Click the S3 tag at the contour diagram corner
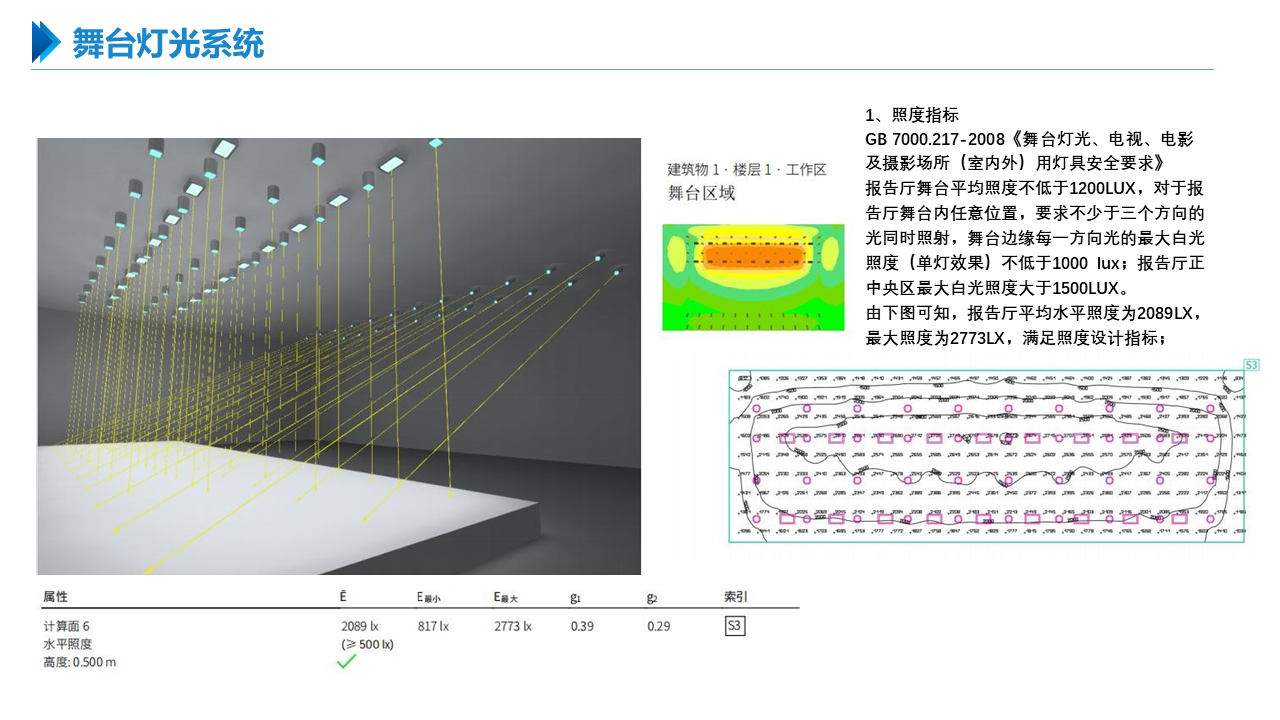This screenshot has height=720, width=1280. [x=1250, y=366]
